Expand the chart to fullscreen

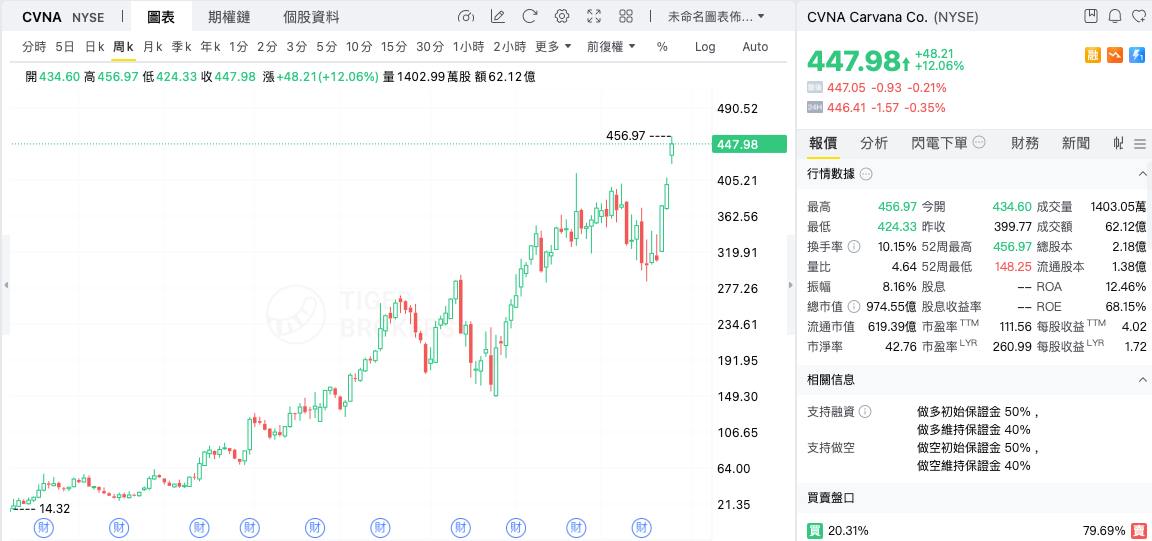pyautogui.click(x=594, y=16)
